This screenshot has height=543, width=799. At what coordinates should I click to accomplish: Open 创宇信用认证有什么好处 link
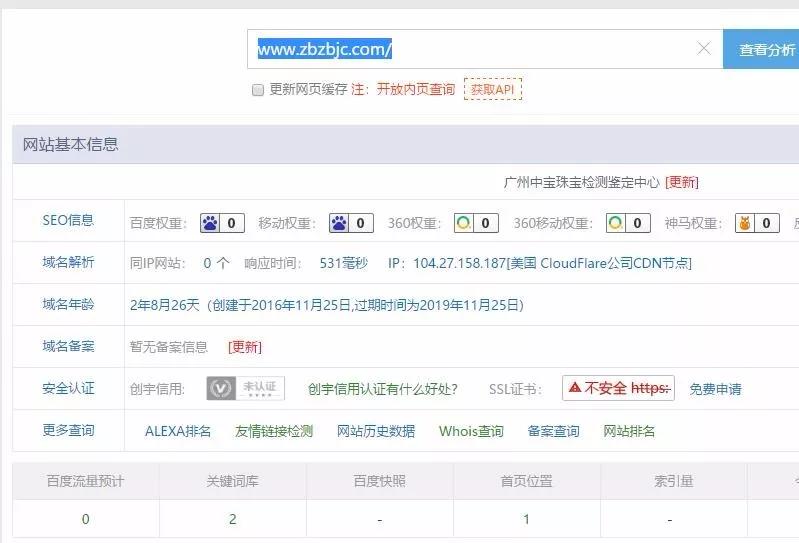point(383,390)
